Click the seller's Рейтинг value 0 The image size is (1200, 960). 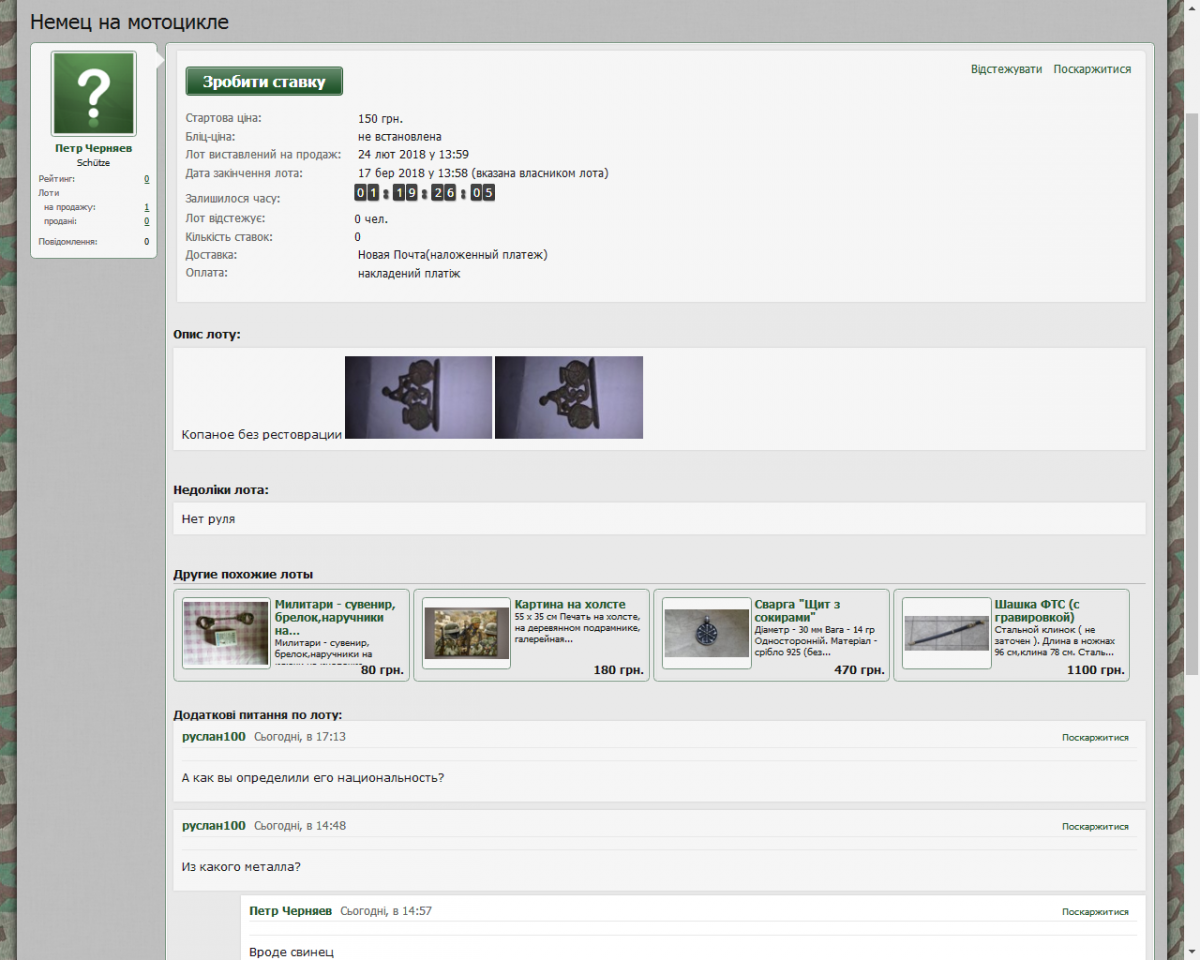pos(146,179)
